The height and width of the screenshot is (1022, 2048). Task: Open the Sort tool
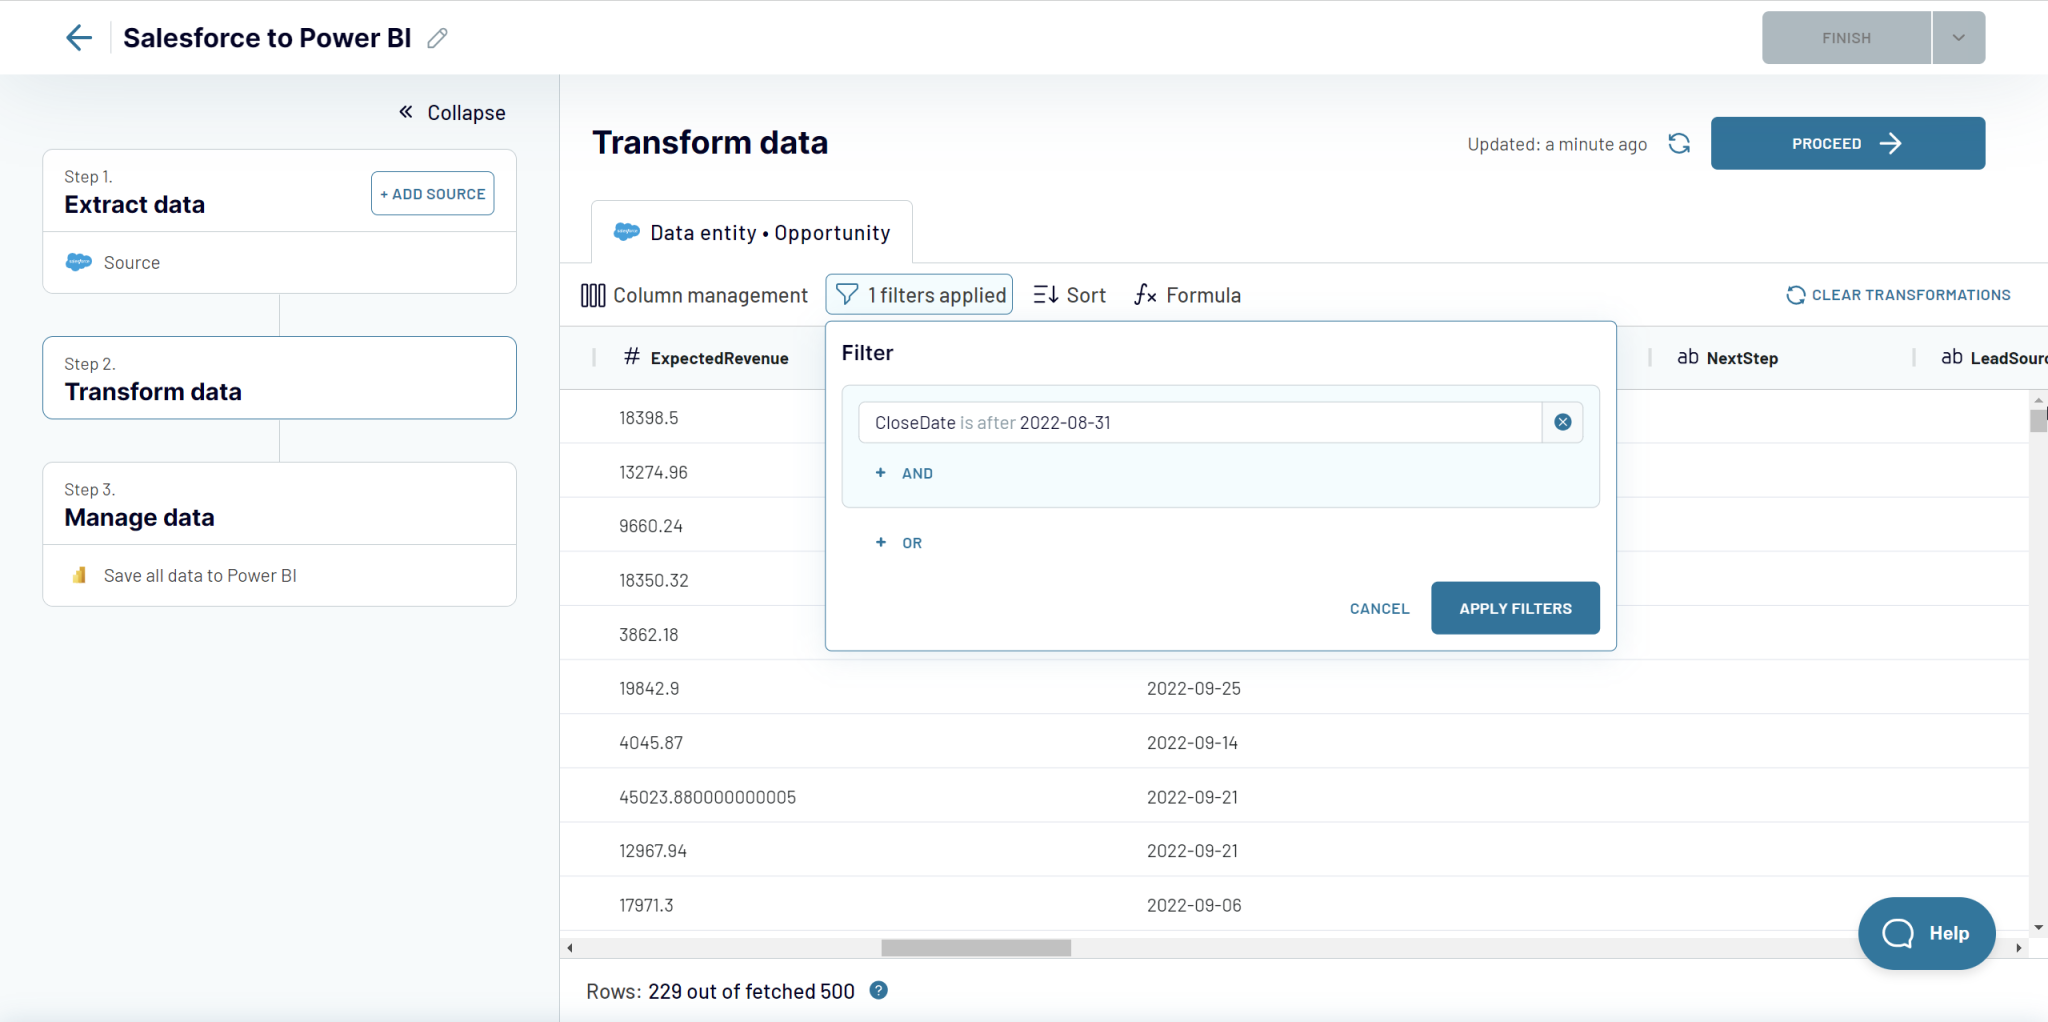[1069, 294]
